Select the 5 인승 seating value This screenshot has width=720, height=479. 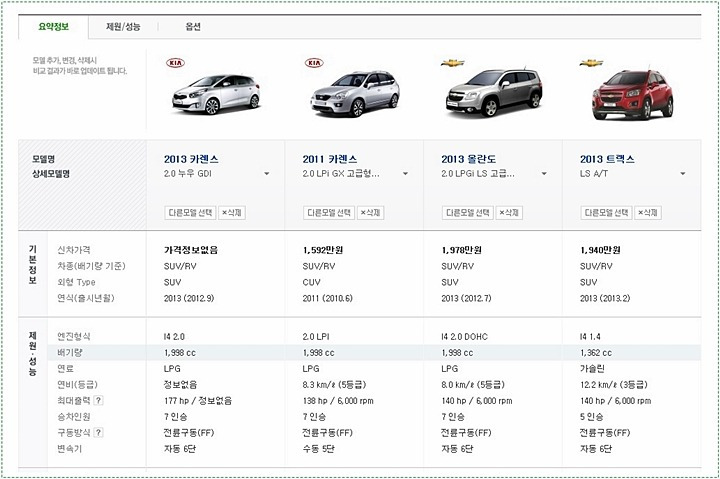591,417
